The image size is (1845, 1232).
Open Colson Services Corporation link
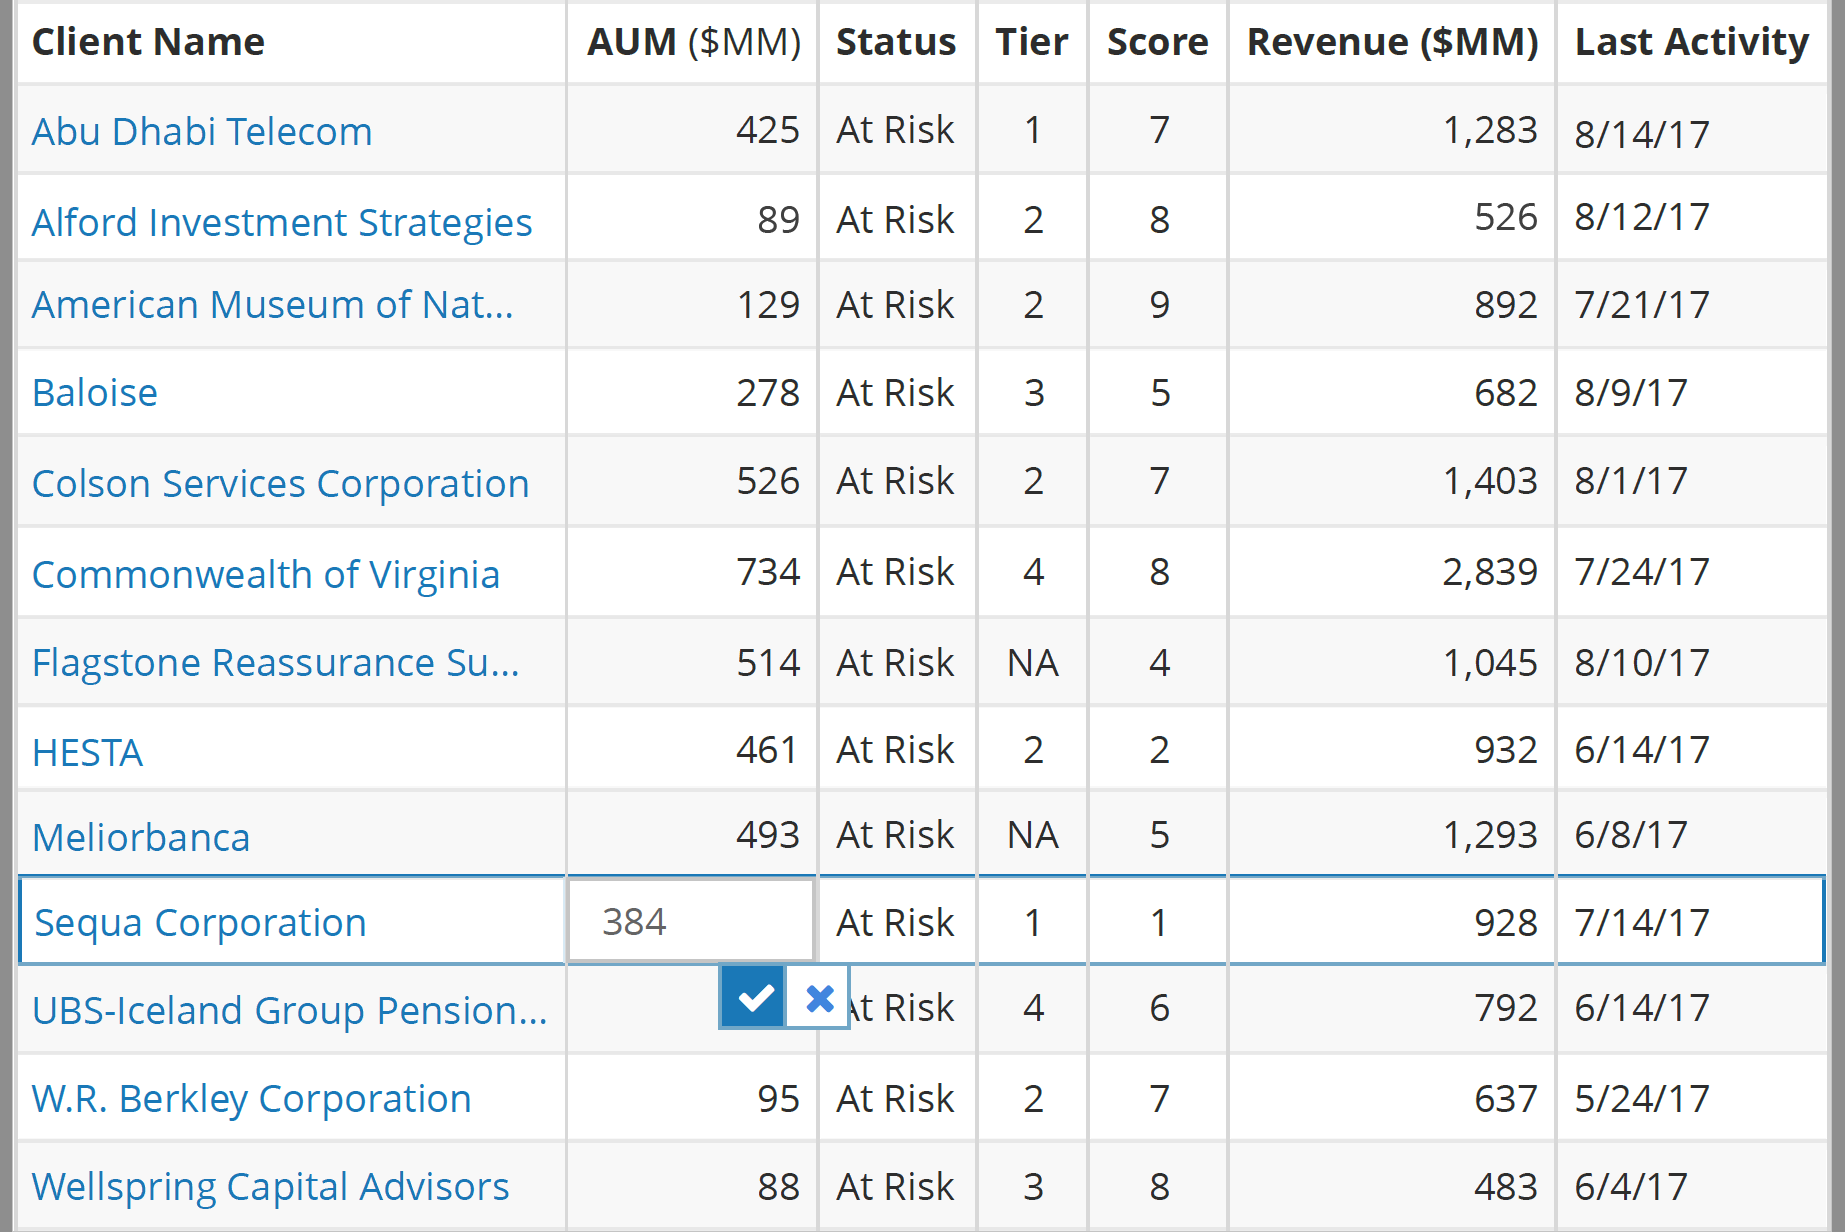(281, 483)
